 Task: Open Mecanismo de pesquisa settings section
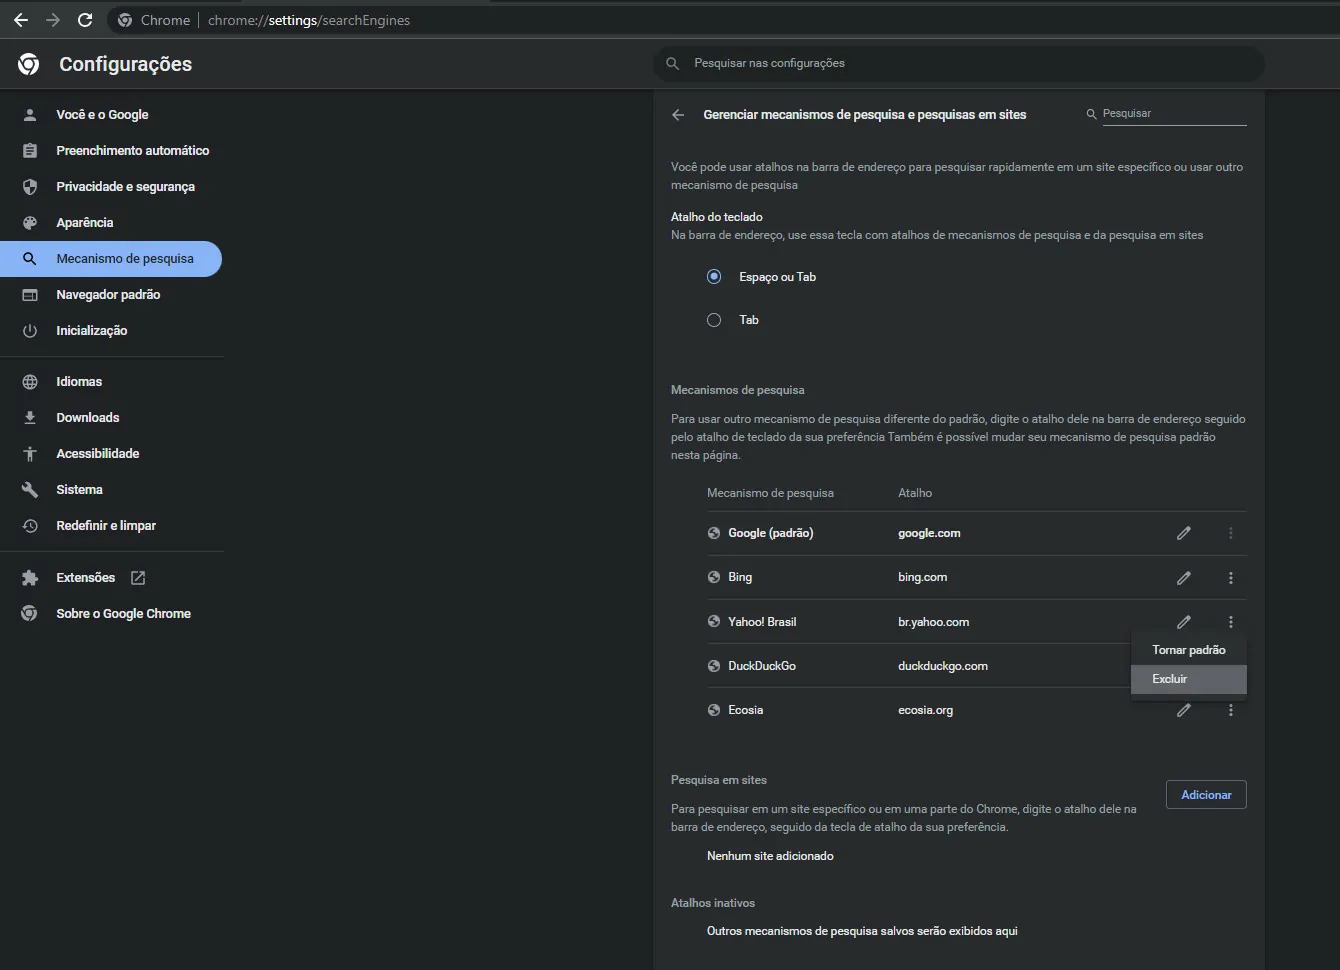coord(111,259)
